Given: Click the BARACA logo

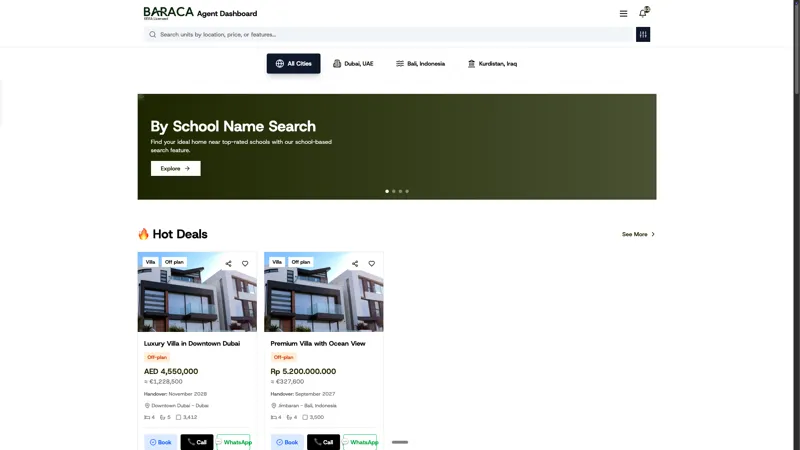Looking at the screenshot, I should [x=168, y=13].
